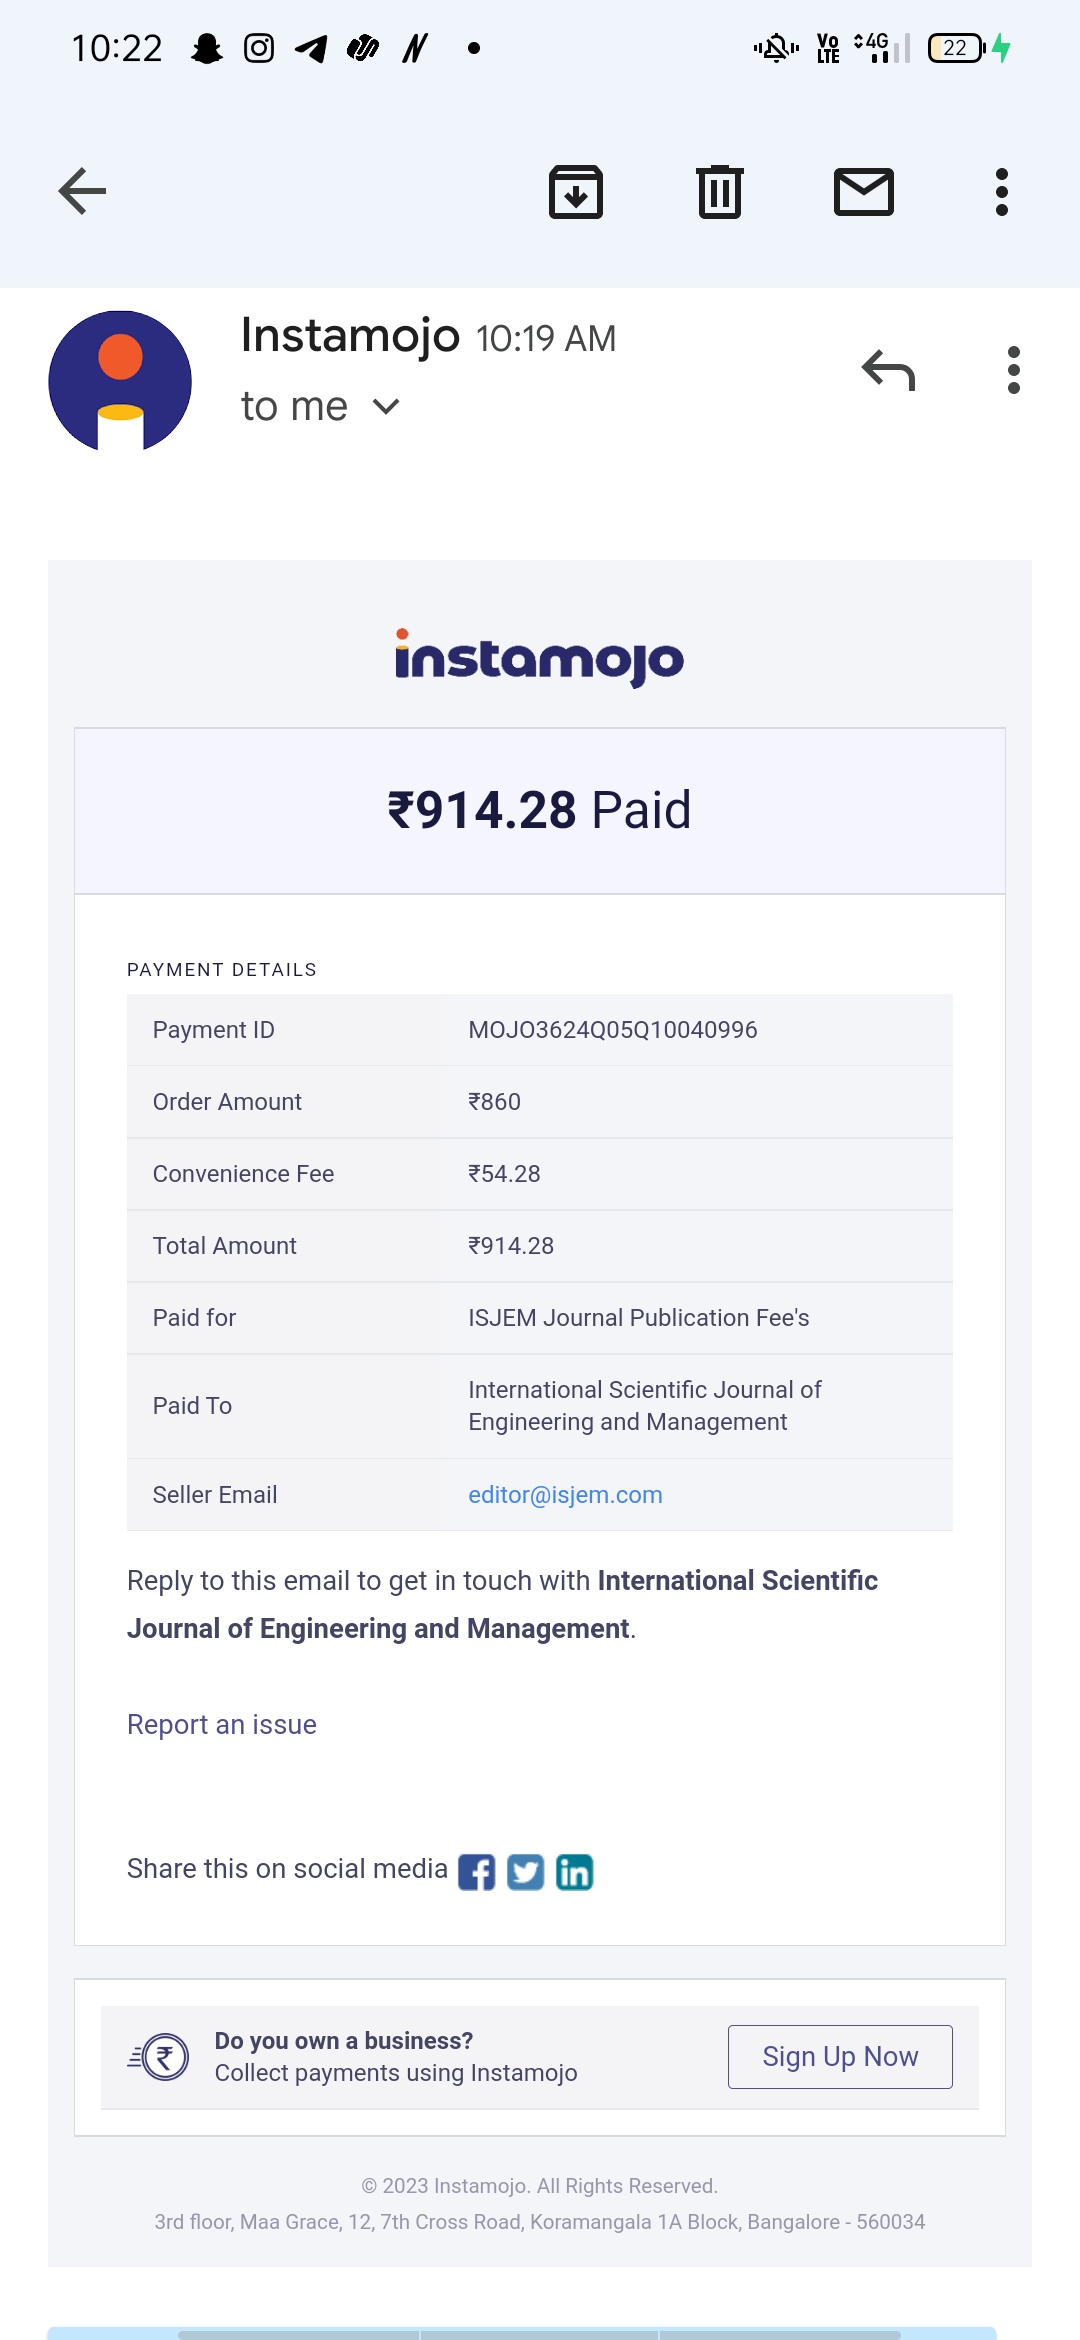Click the Report an issue link
Image resolution: width=1080 pixels, height=2340 pixels.
(x=222, y=1725)
